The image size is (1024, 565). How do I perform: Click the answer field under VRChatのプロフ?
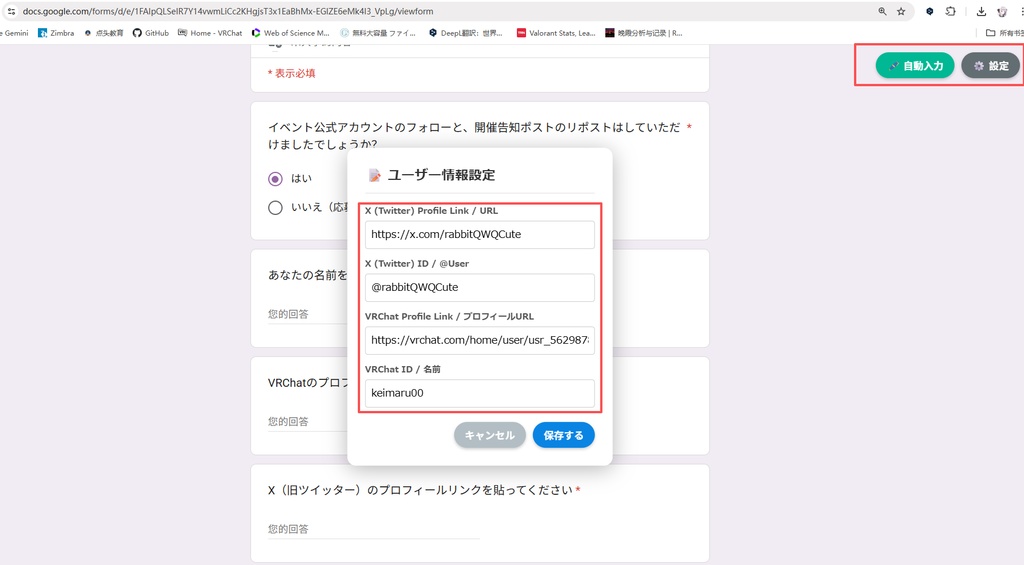[307, 422]
